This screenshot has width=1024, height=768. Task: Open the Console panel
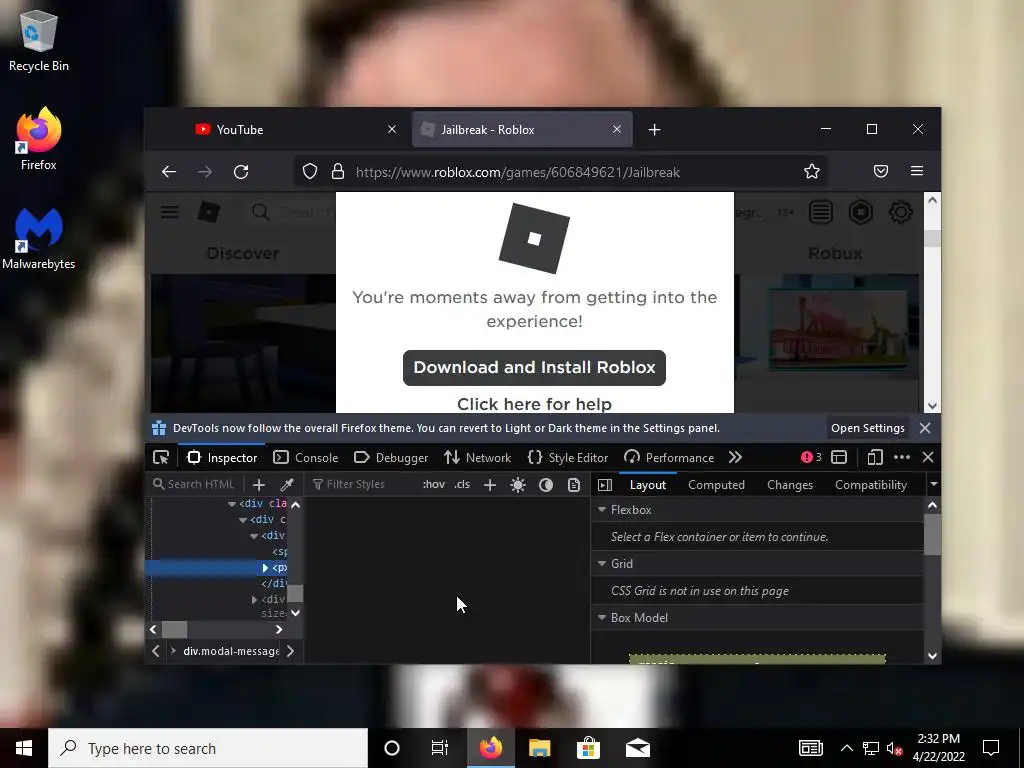pyautogui.click(x=306, y=457)
